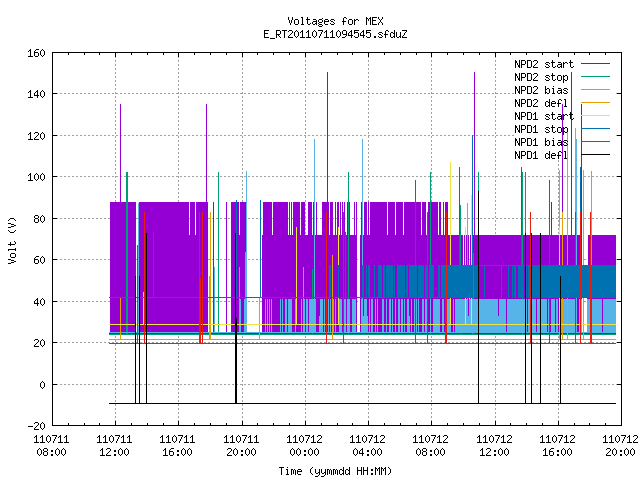Click the x-axis label '110712 04:00'
Viewport: 640px width, 480px height.
click(367, 446)
